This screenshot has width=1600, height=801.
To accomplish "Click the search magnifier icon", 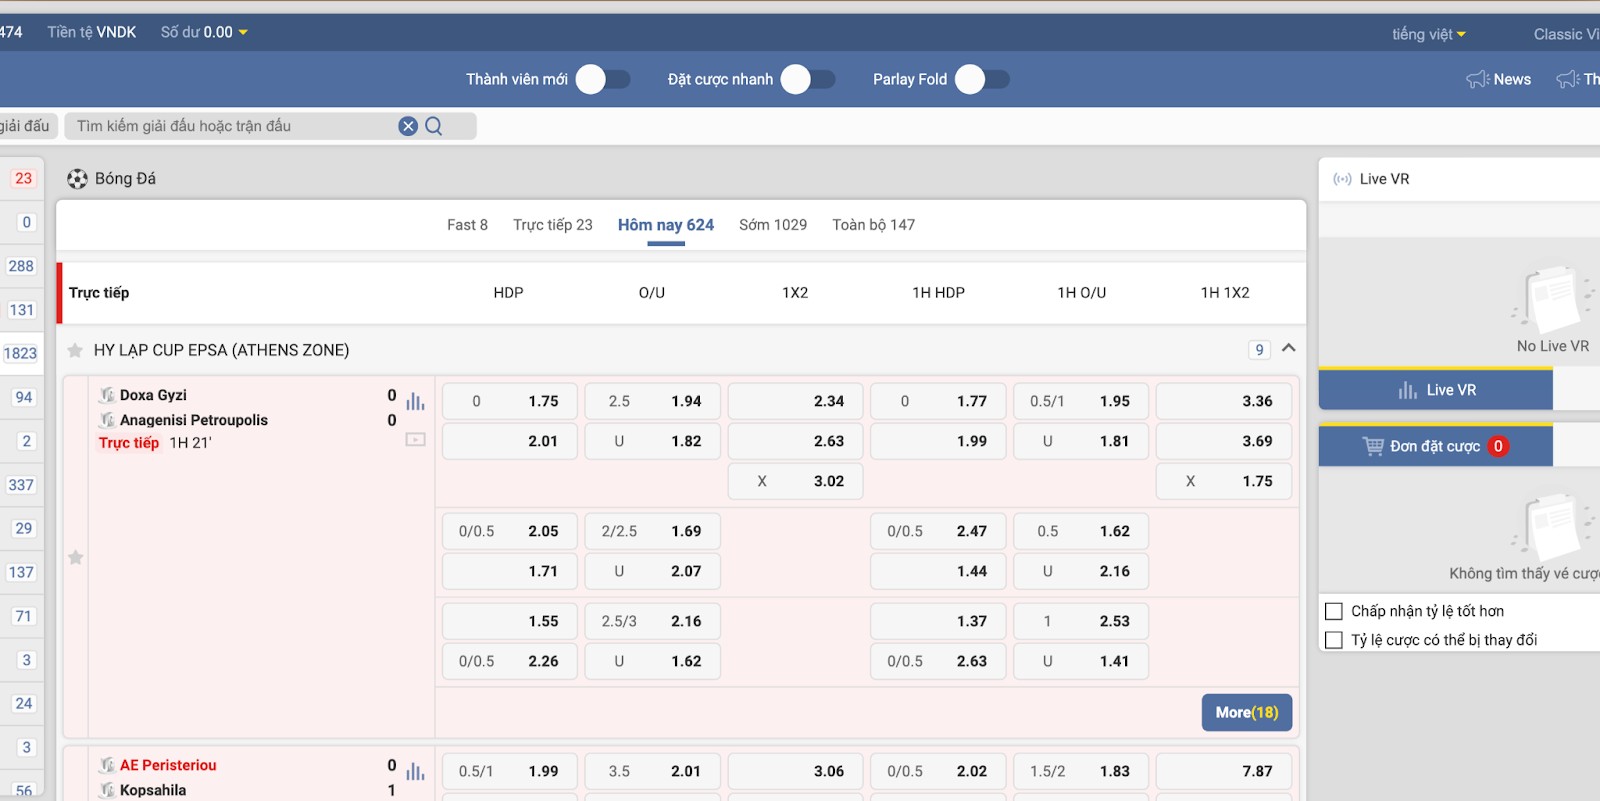I will pyautogui.click(x=434, y=126).
